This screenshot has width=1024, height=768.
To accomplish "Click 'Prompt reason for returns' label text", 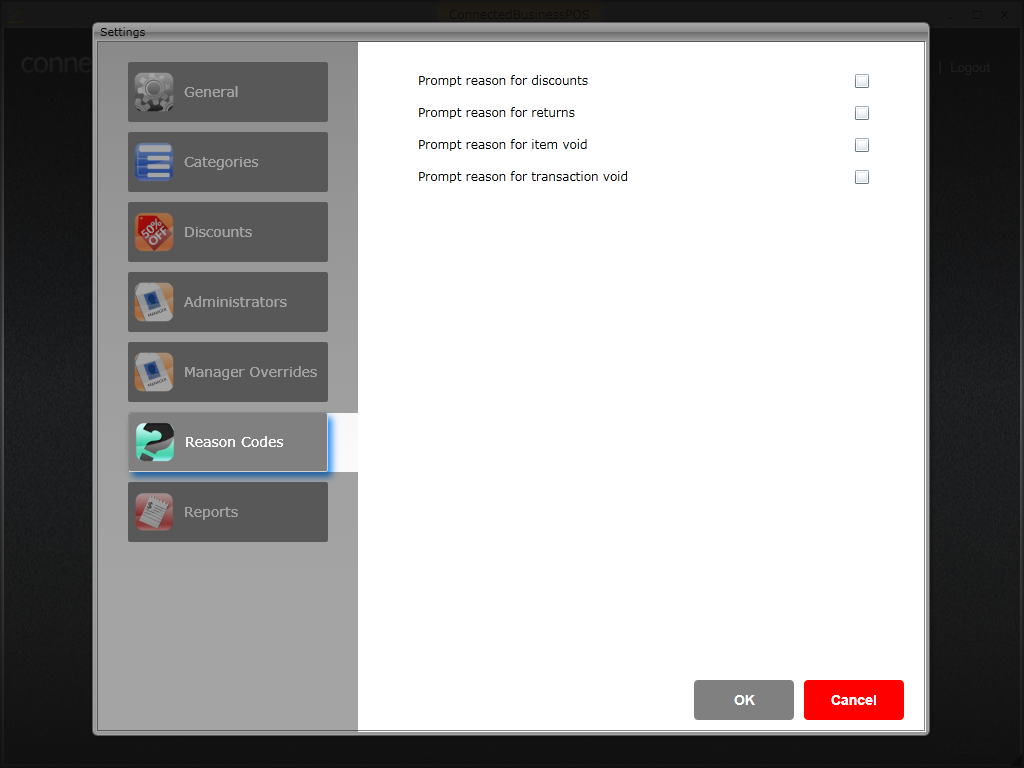I will (496, 112).
